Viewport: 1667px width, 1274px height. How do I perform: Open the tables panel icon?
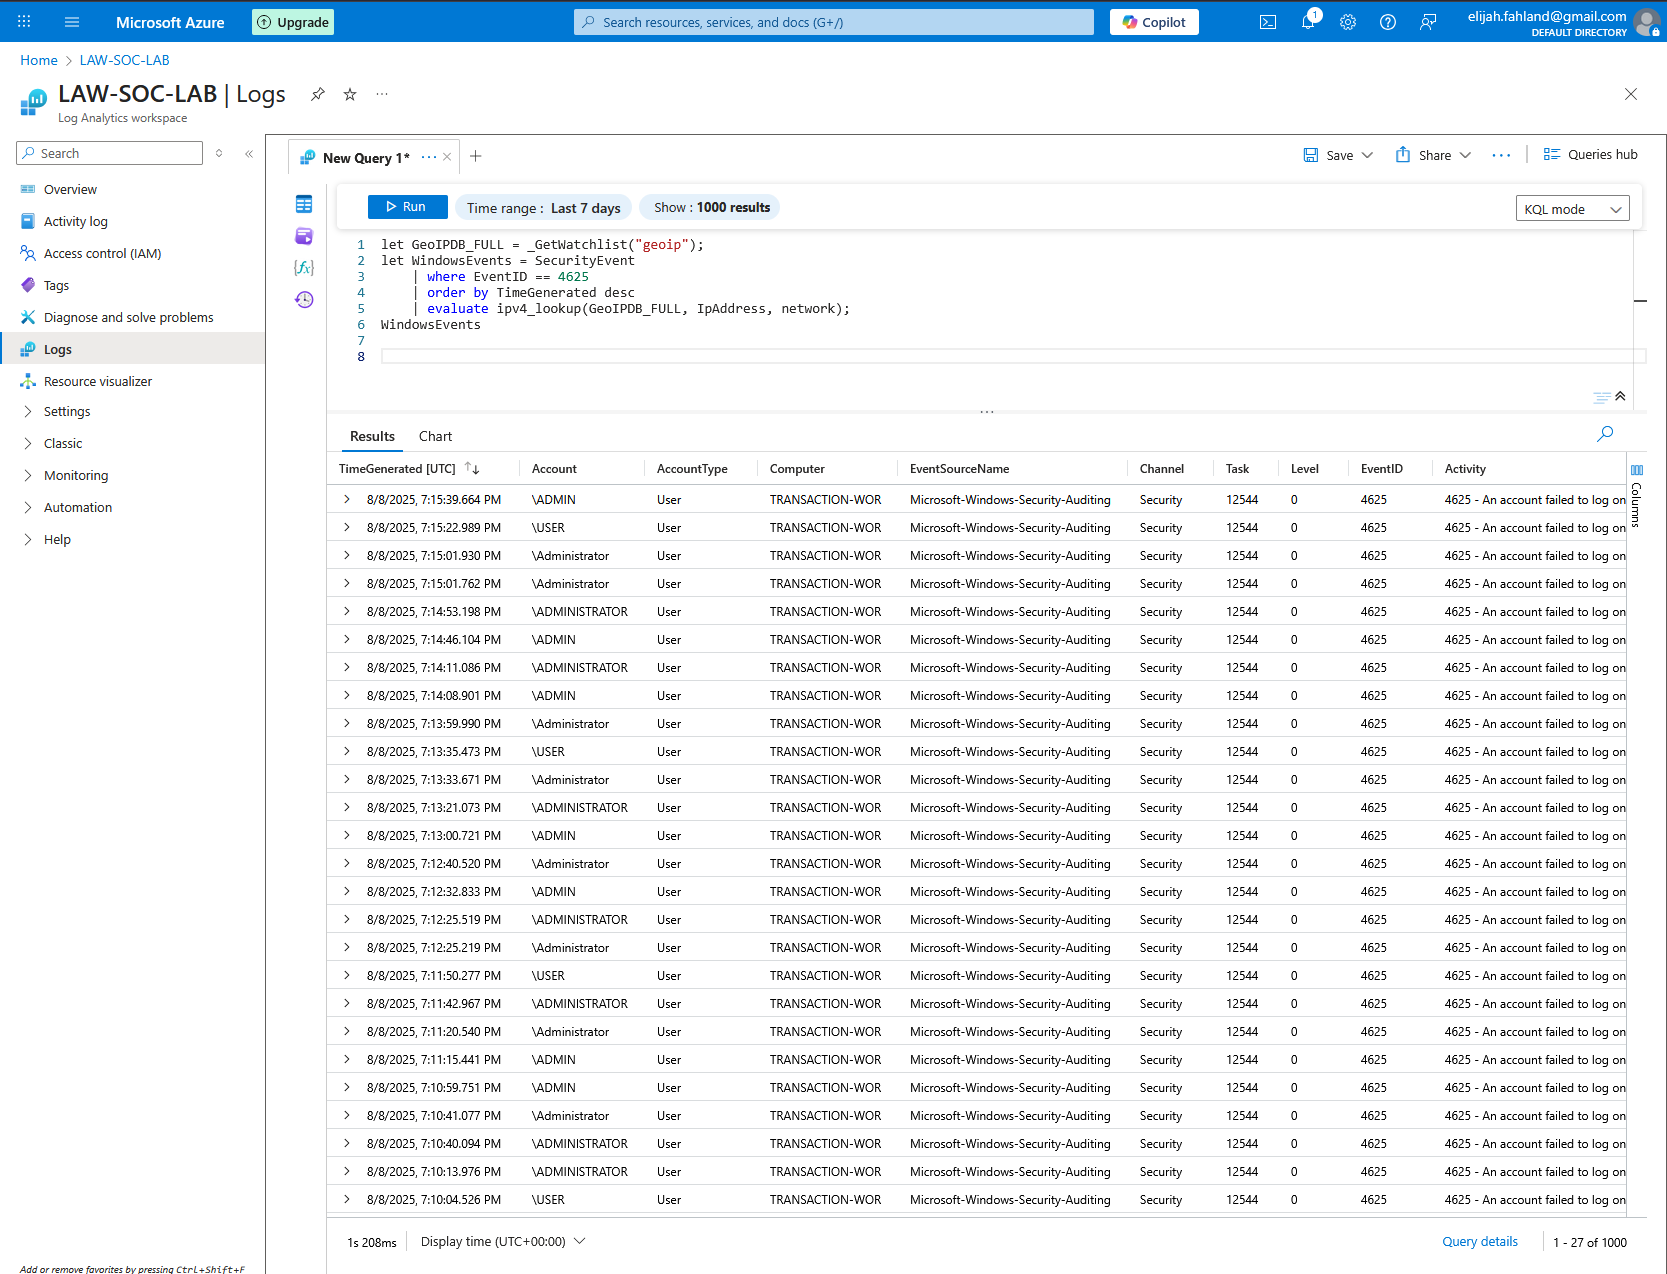click(x=304, y=204)
